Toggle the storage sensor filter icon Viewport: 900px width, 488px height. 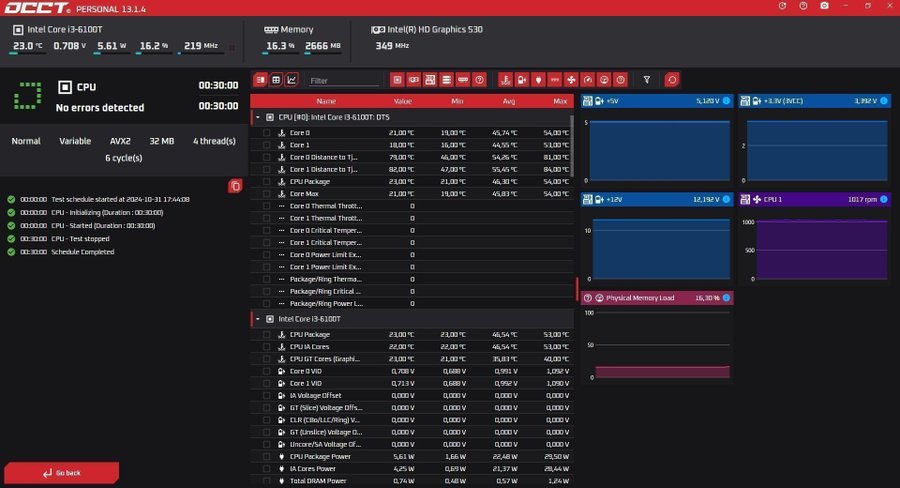[x=446, y=80]
